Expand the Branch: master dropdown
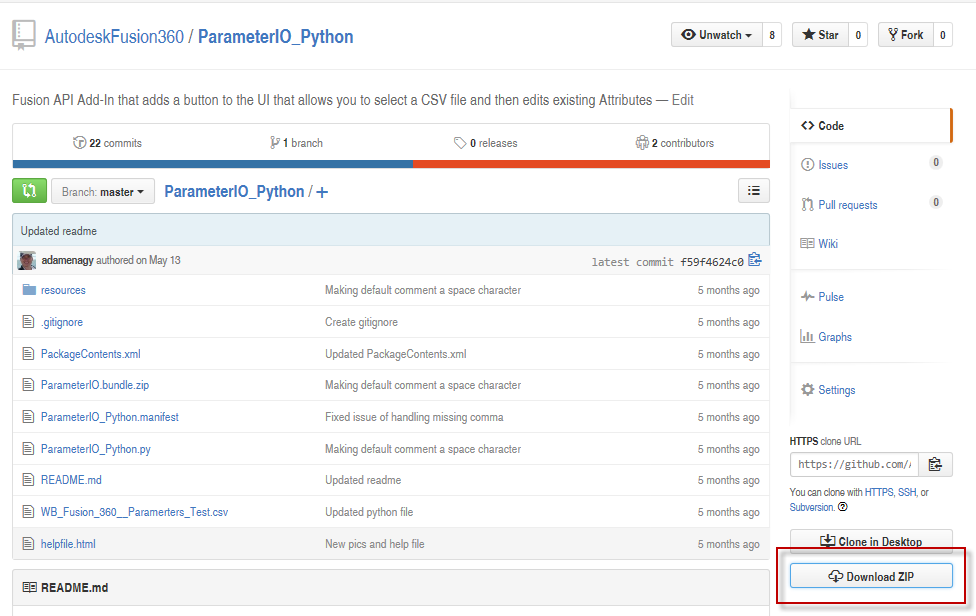The height and width of the screenshot is (616, 976). 103,191
